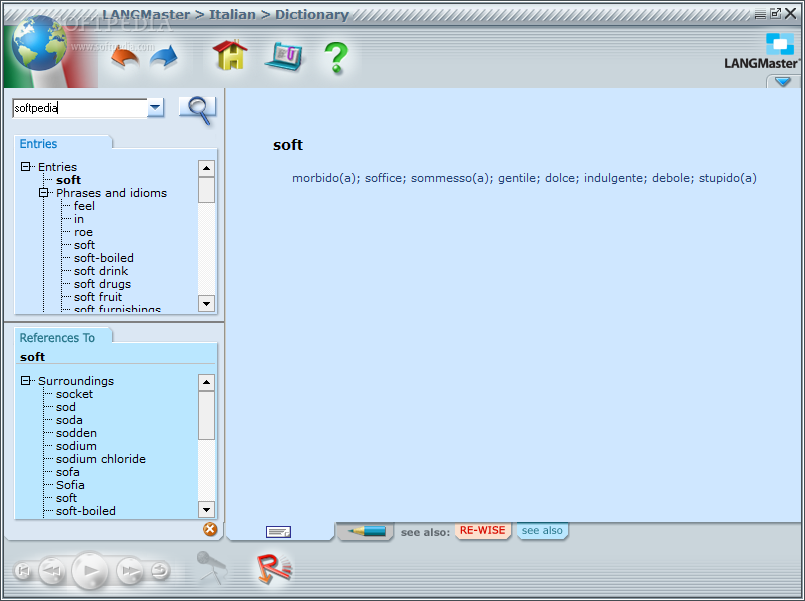Select 'socket' in Surroundings list
Screen dimensions: 805x601
(x=74, y=394)
